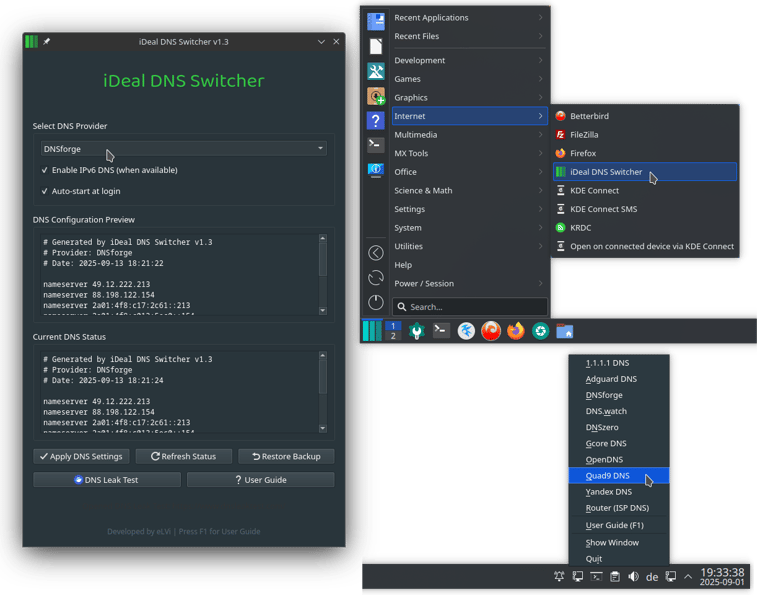The image size is (768, 595).
Task: Click scroll-down arrow in Current DNS Status
Action: tap(322, 428)
